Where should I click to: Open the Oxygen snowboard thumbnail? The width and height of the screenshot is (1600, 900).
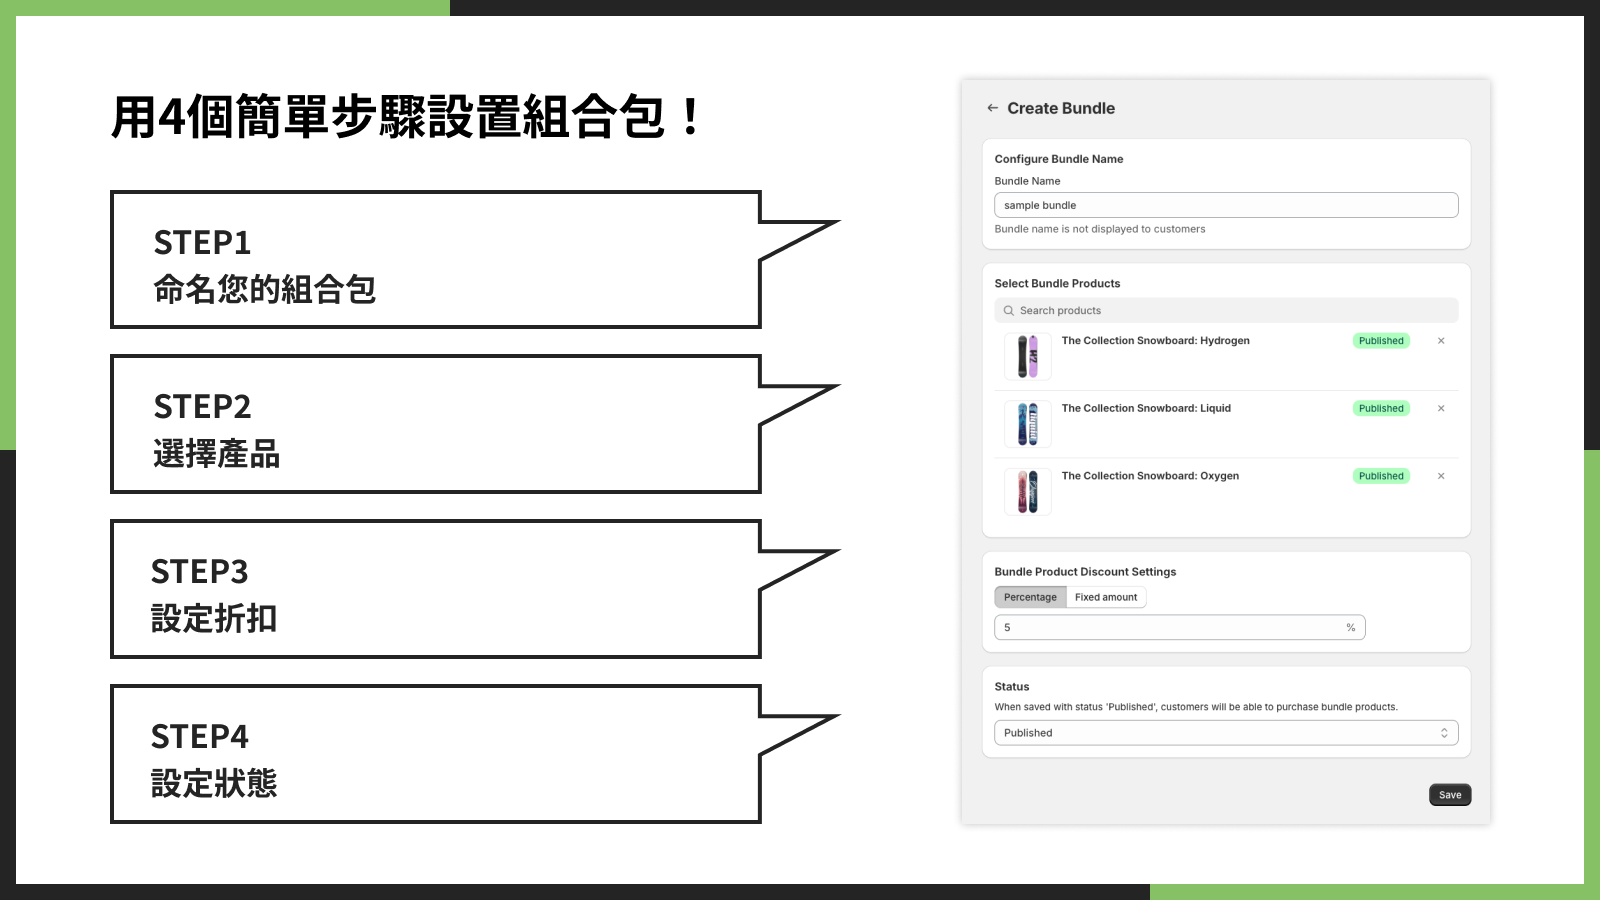pyautogui.click(x=1028, y=492)
